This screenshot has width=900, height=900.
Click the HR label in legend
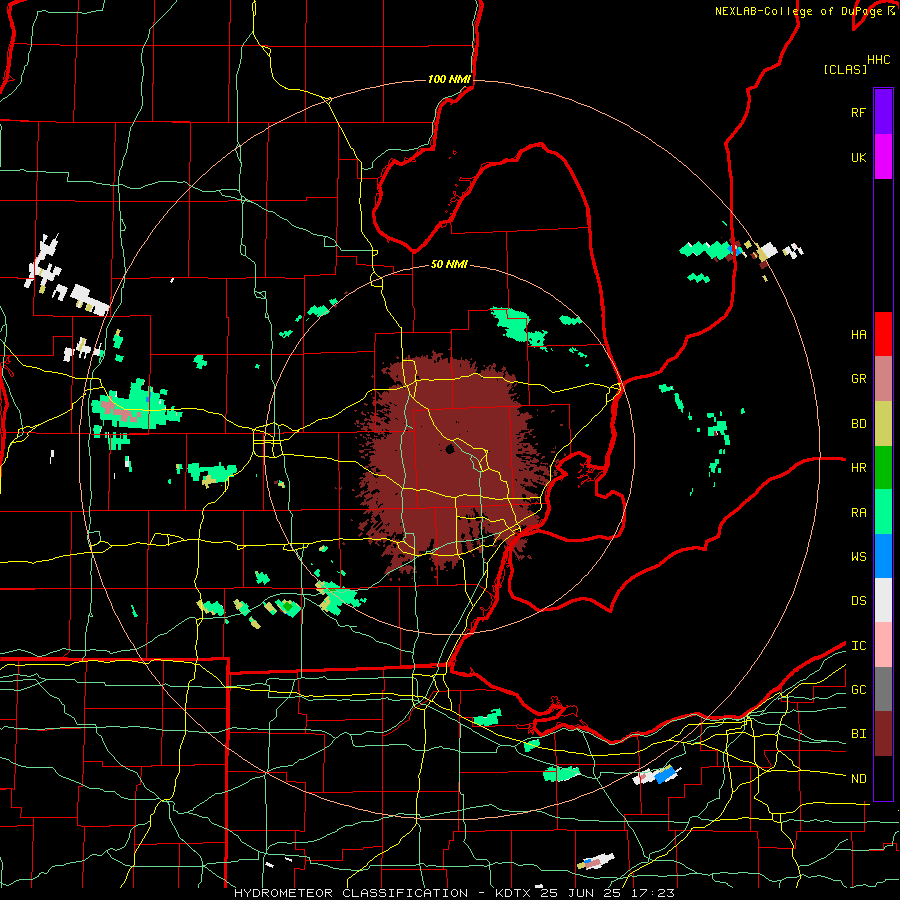click(858, 468)
